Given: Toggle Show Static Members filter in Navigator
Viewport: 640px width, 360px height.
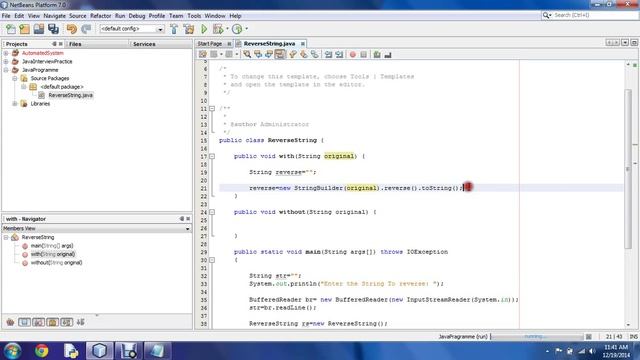Looking at the screenshot, I should pos(38,322).
